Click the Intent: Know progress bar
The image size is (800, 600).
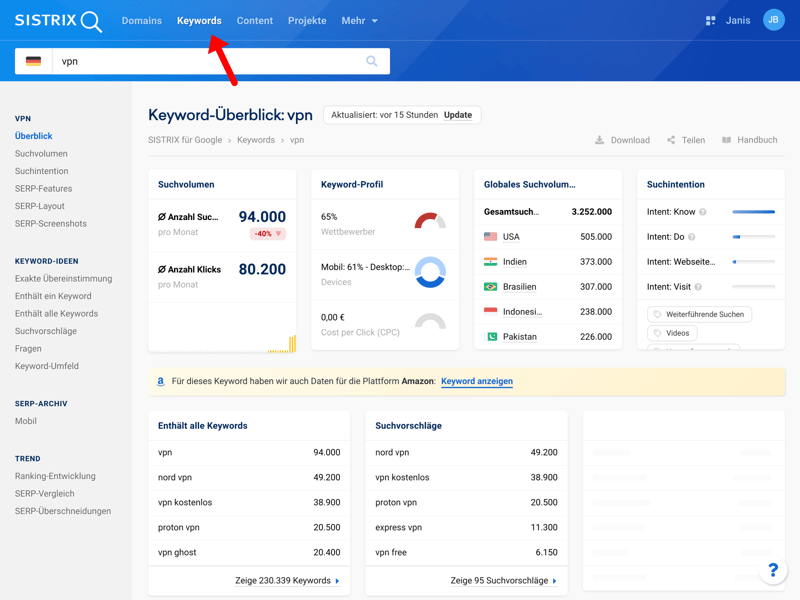point(753,212)
